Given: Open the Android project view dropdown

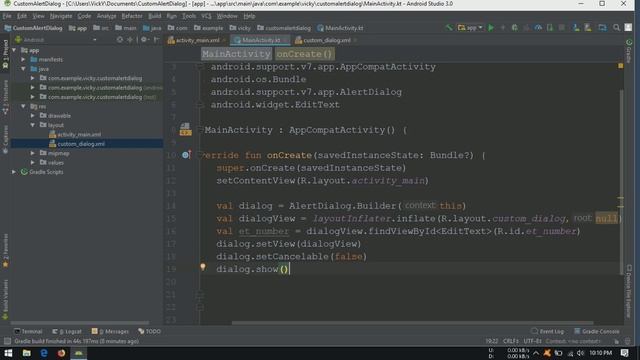Looking at the screenshot, I should click(x=56, y=40).
